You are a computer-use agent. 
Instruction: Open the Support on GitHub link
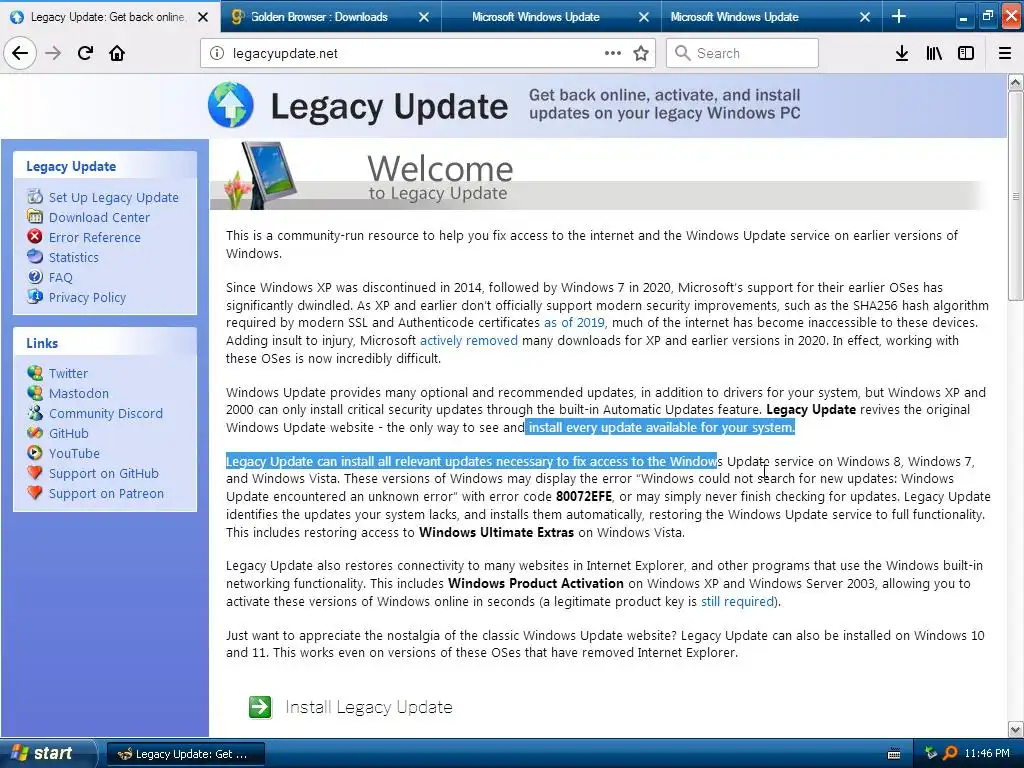tap(104, 473)
